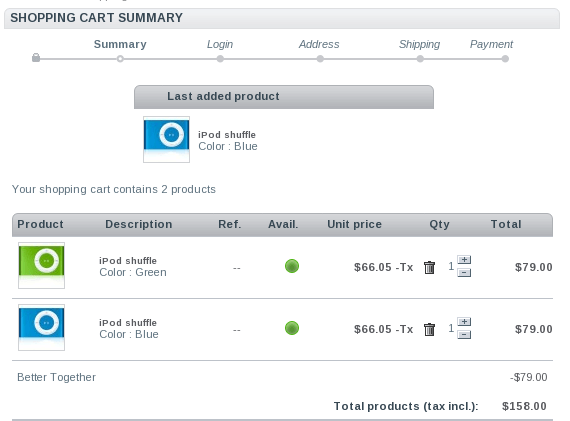
Task: Click the Payment step marker dot
Action: tap(505, 59)
